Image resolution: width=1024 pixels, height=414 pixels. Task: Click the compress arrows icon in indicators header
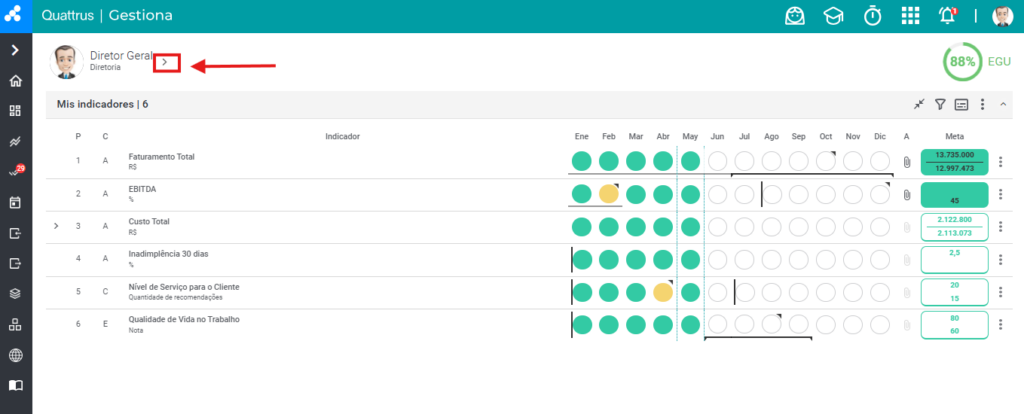[920, 104]
